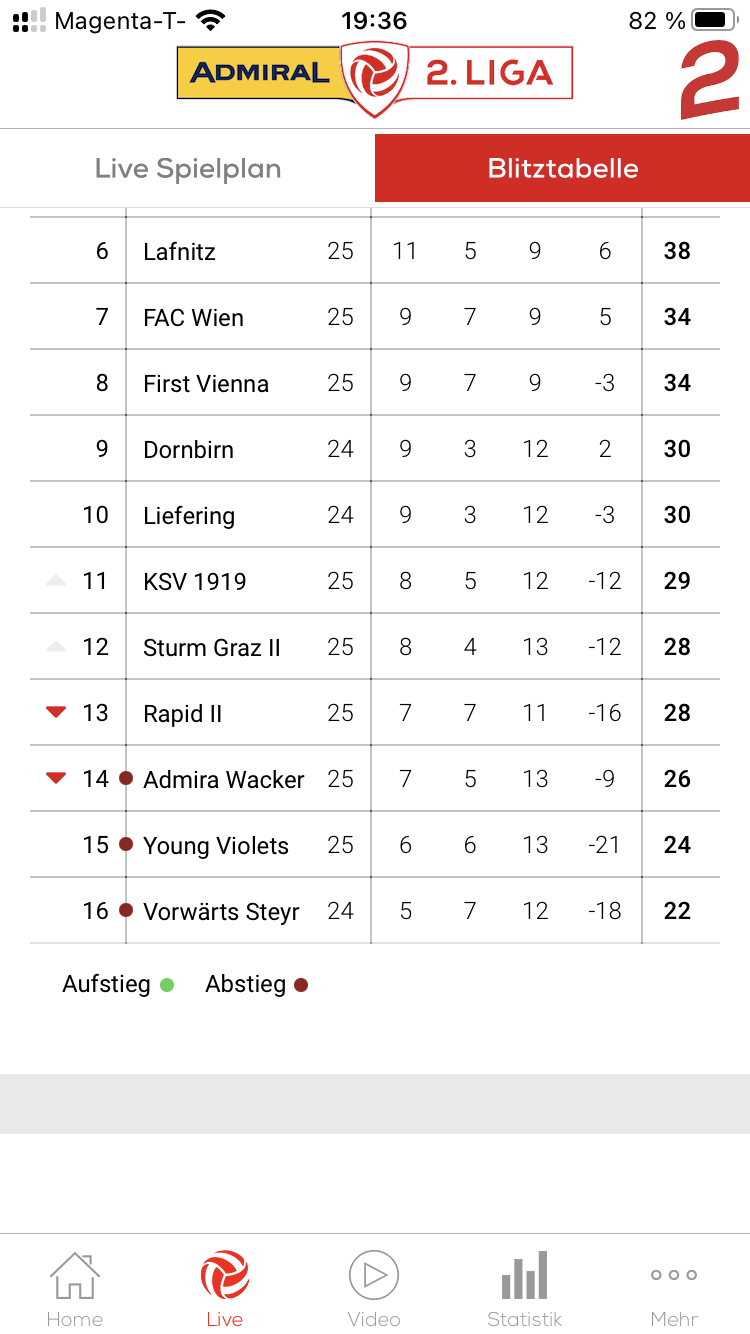
Task: Open the Mehr three-dots icon
Action: (674, 1275)
